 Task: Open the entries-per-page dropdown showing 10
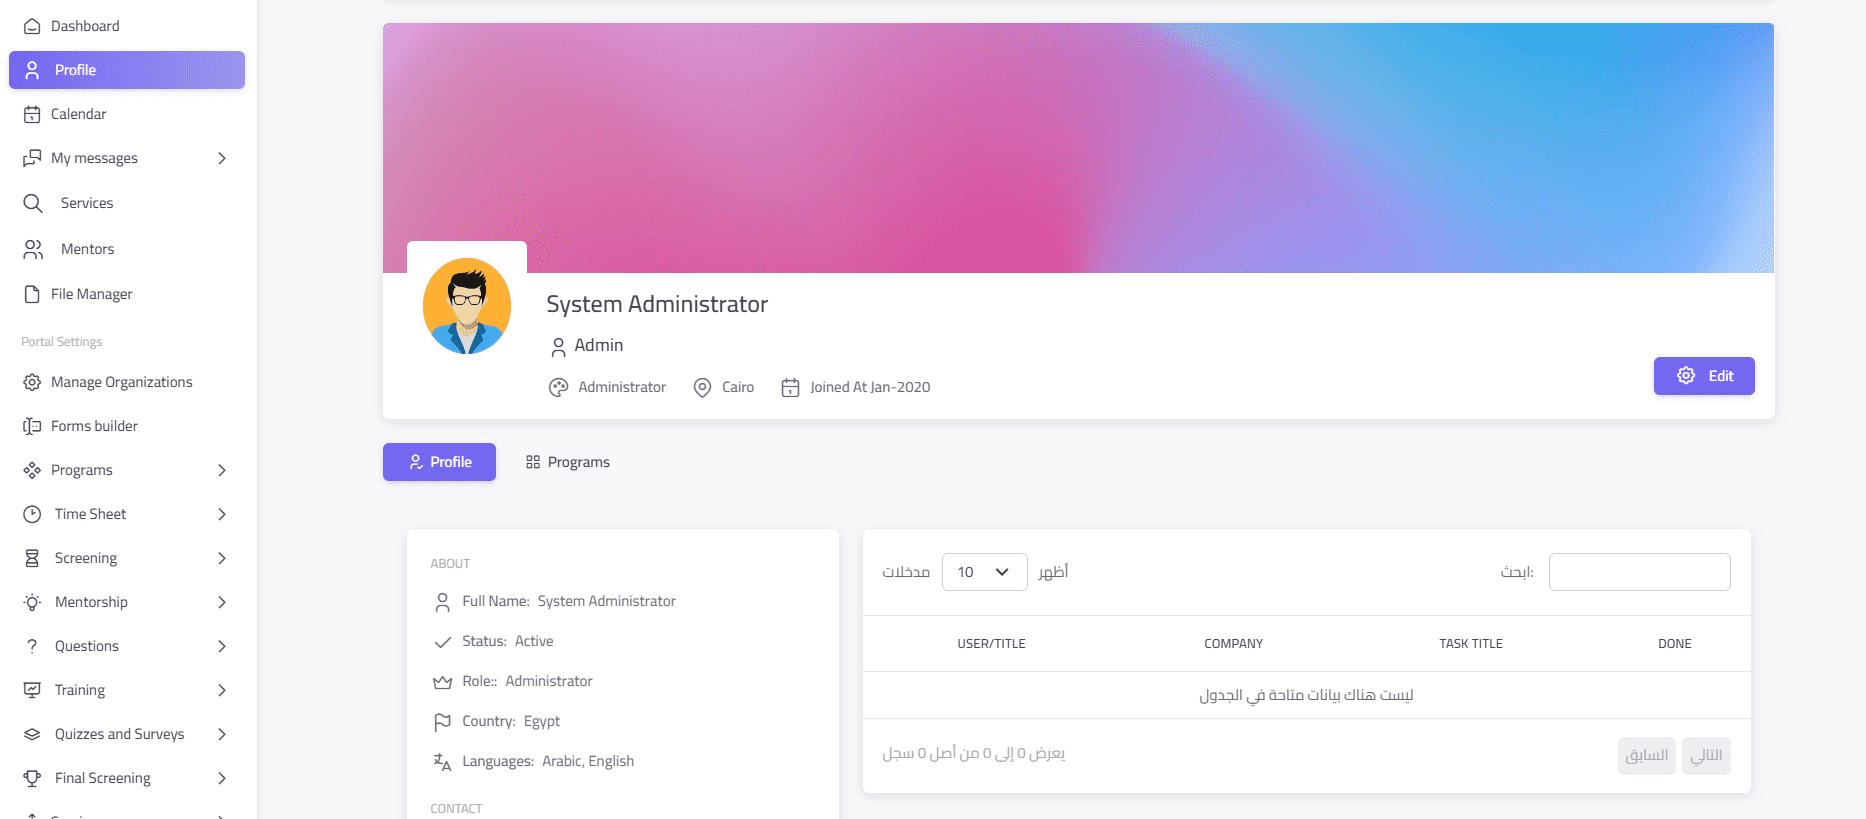point(984,572)
